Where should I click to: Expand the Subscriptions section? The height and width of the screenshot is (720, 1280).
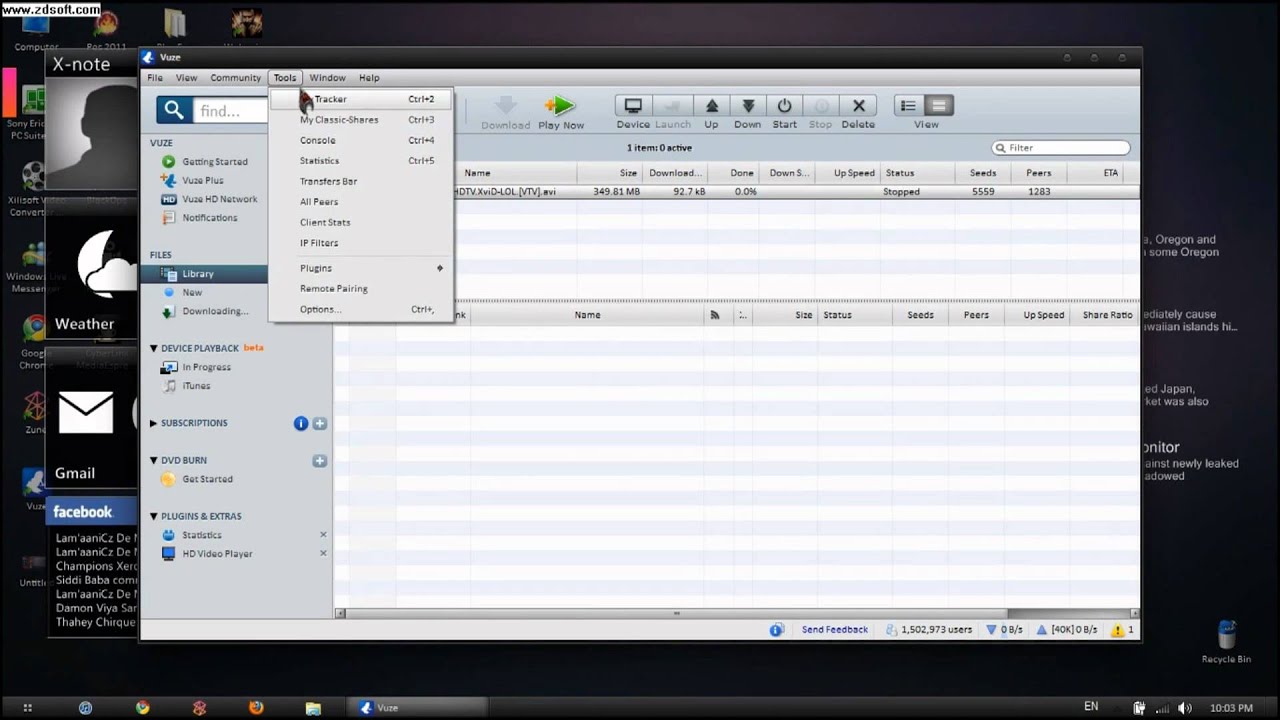pyautogui.click(x=154, y=423)
